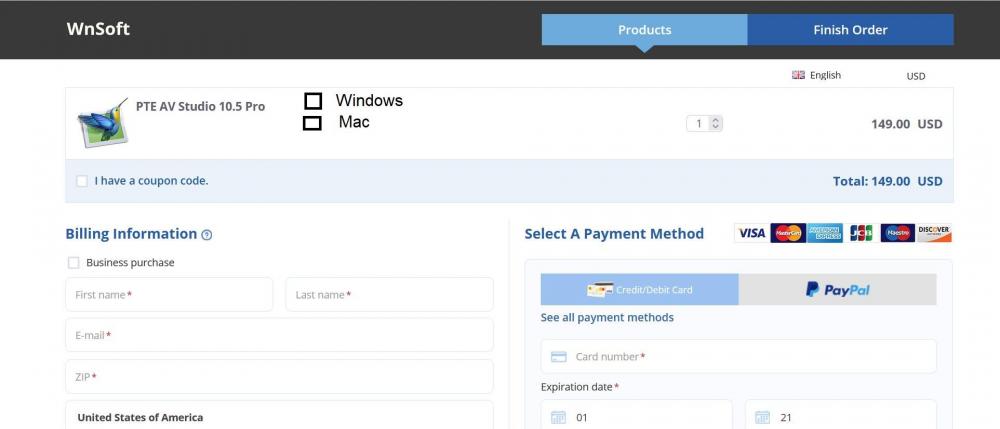Viewport: 1000px width, 429px height.
Task: Switch to the Finish Order tab
Action: [850, 30]
